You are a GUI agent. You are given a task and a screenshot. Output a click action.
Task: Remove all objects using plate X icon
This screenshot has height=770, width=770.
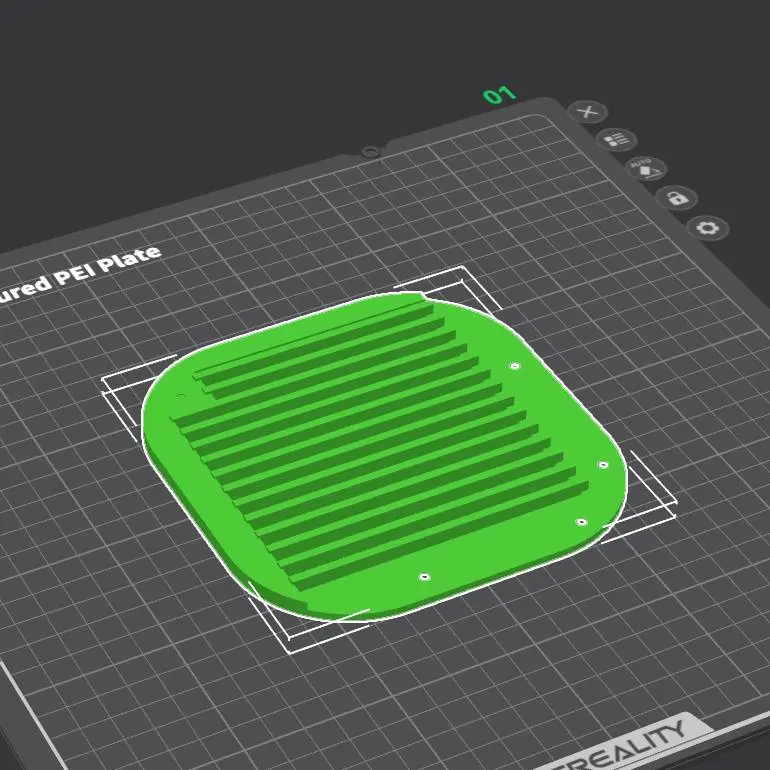click(588, 112)
